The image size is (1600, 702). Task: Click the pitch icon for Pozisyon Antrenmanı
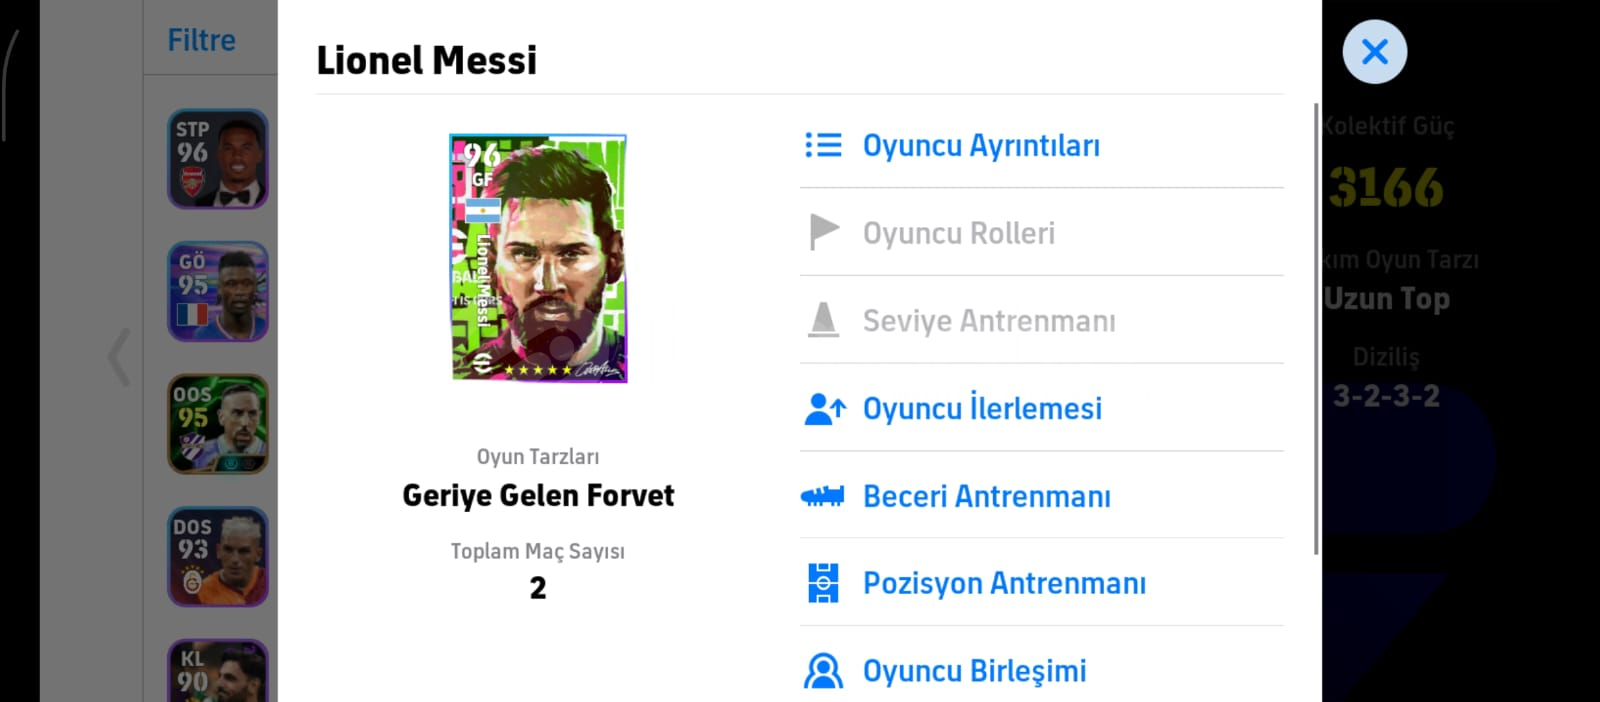click(x=823, y=583)
